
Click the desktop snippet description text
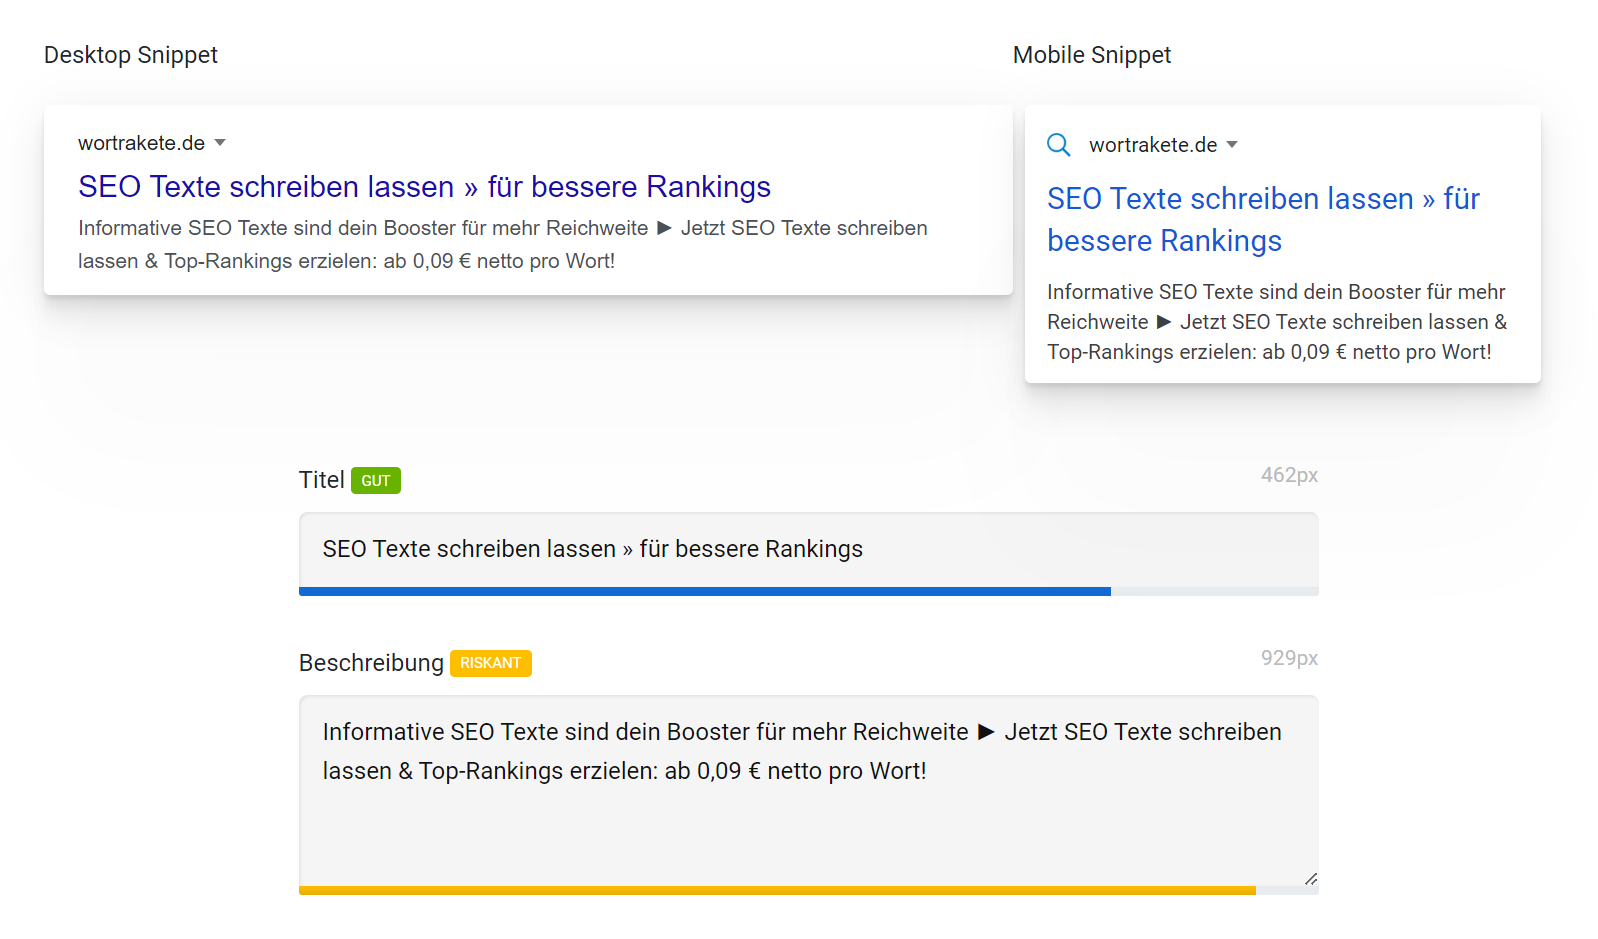point(503,244)
